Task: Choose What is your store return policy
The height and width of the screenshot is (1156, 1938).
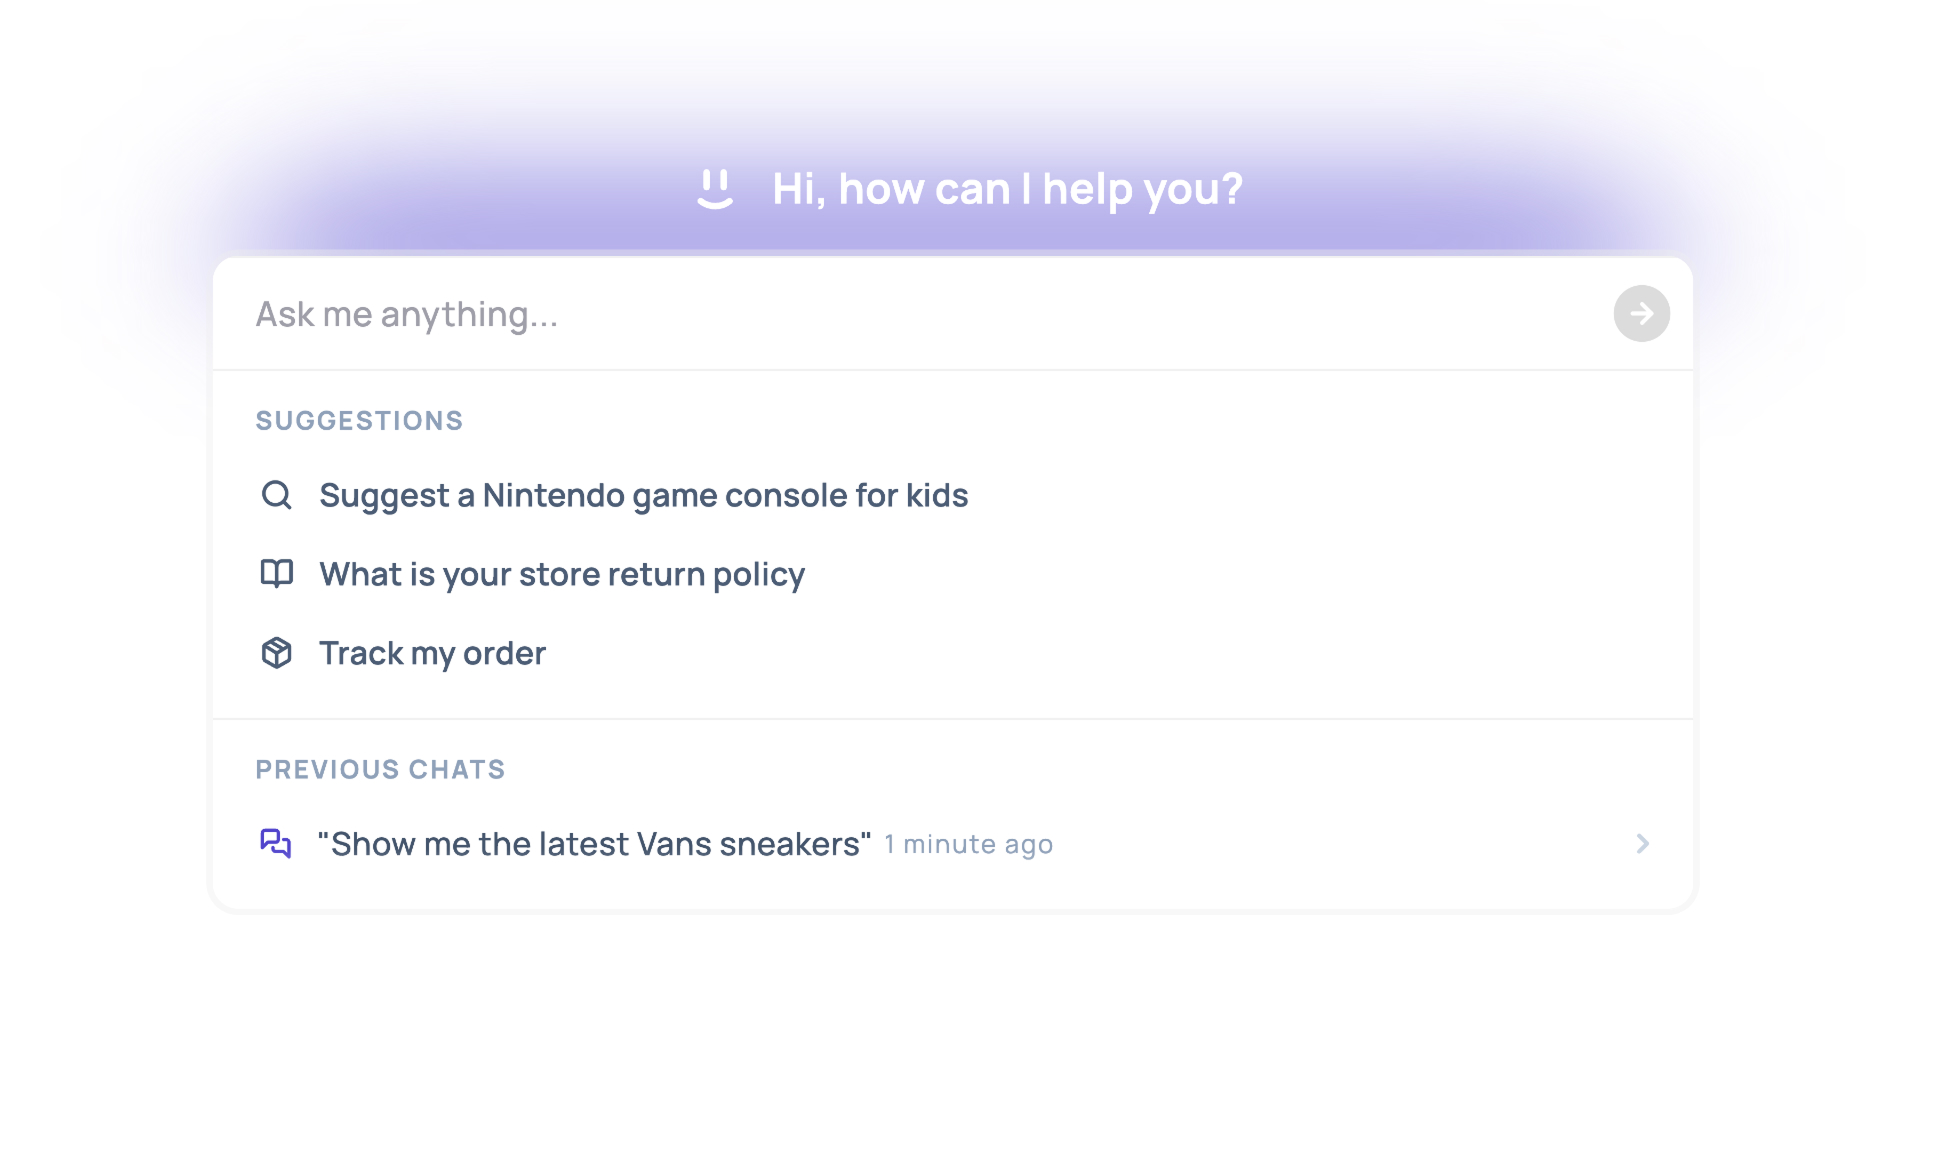Action: (x=561, y=574)
